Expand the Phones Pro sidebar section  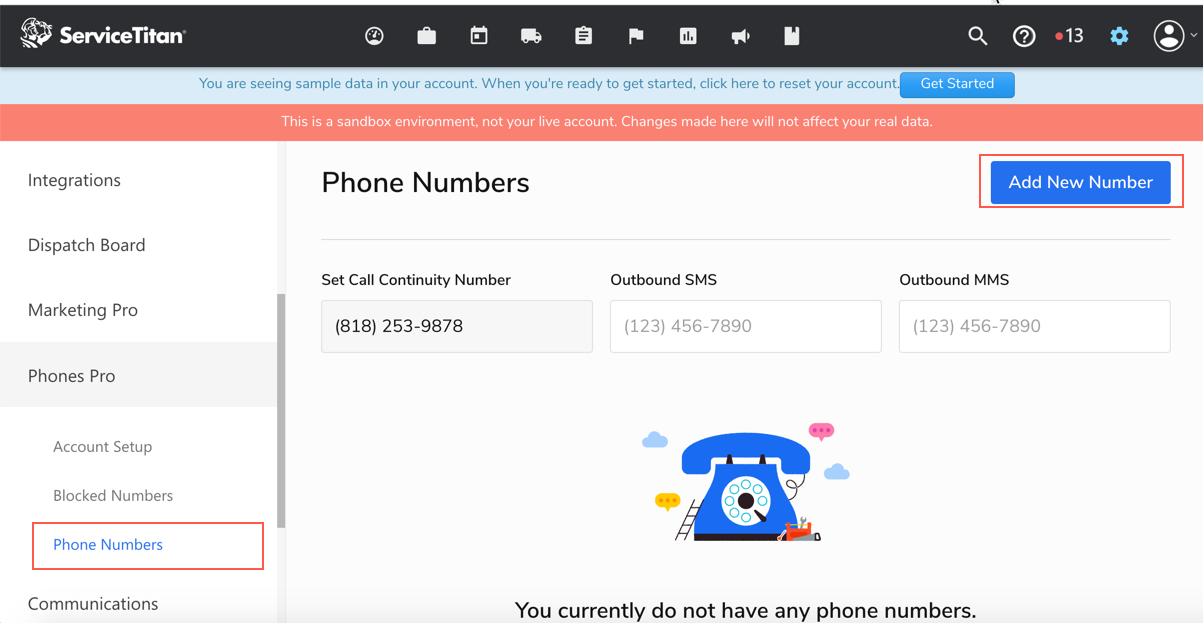(x=138, y=375)
